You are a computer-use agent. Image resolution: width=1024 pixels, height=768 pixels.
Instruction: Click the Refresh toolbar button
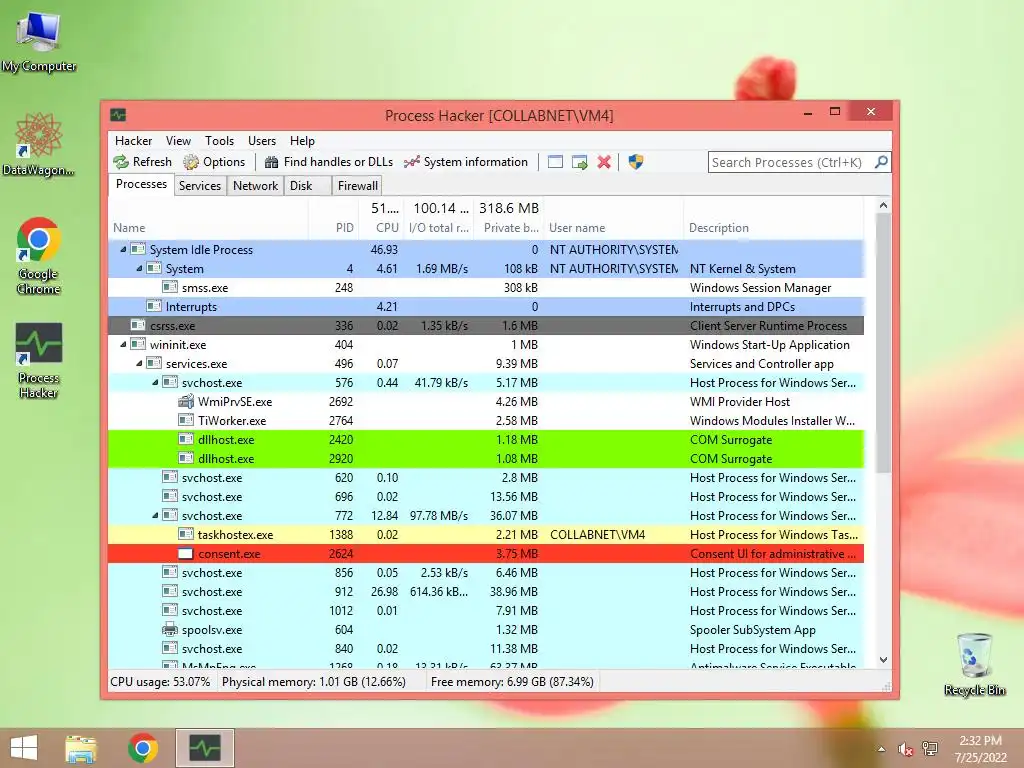(x=142, y=162)
